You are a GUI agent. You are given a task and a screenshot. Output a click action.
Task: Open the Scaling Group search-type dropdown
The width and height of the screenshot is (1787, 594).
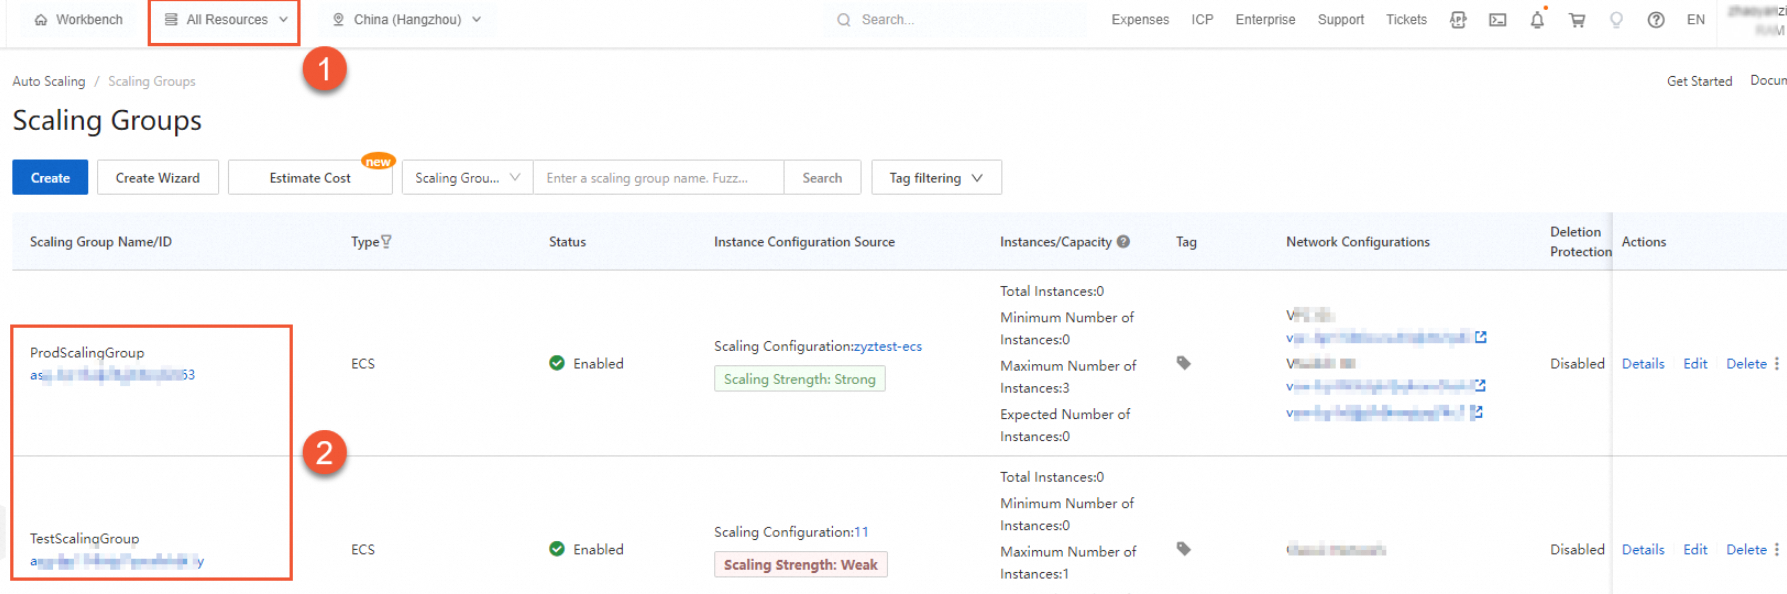click(x=467, y=178)
